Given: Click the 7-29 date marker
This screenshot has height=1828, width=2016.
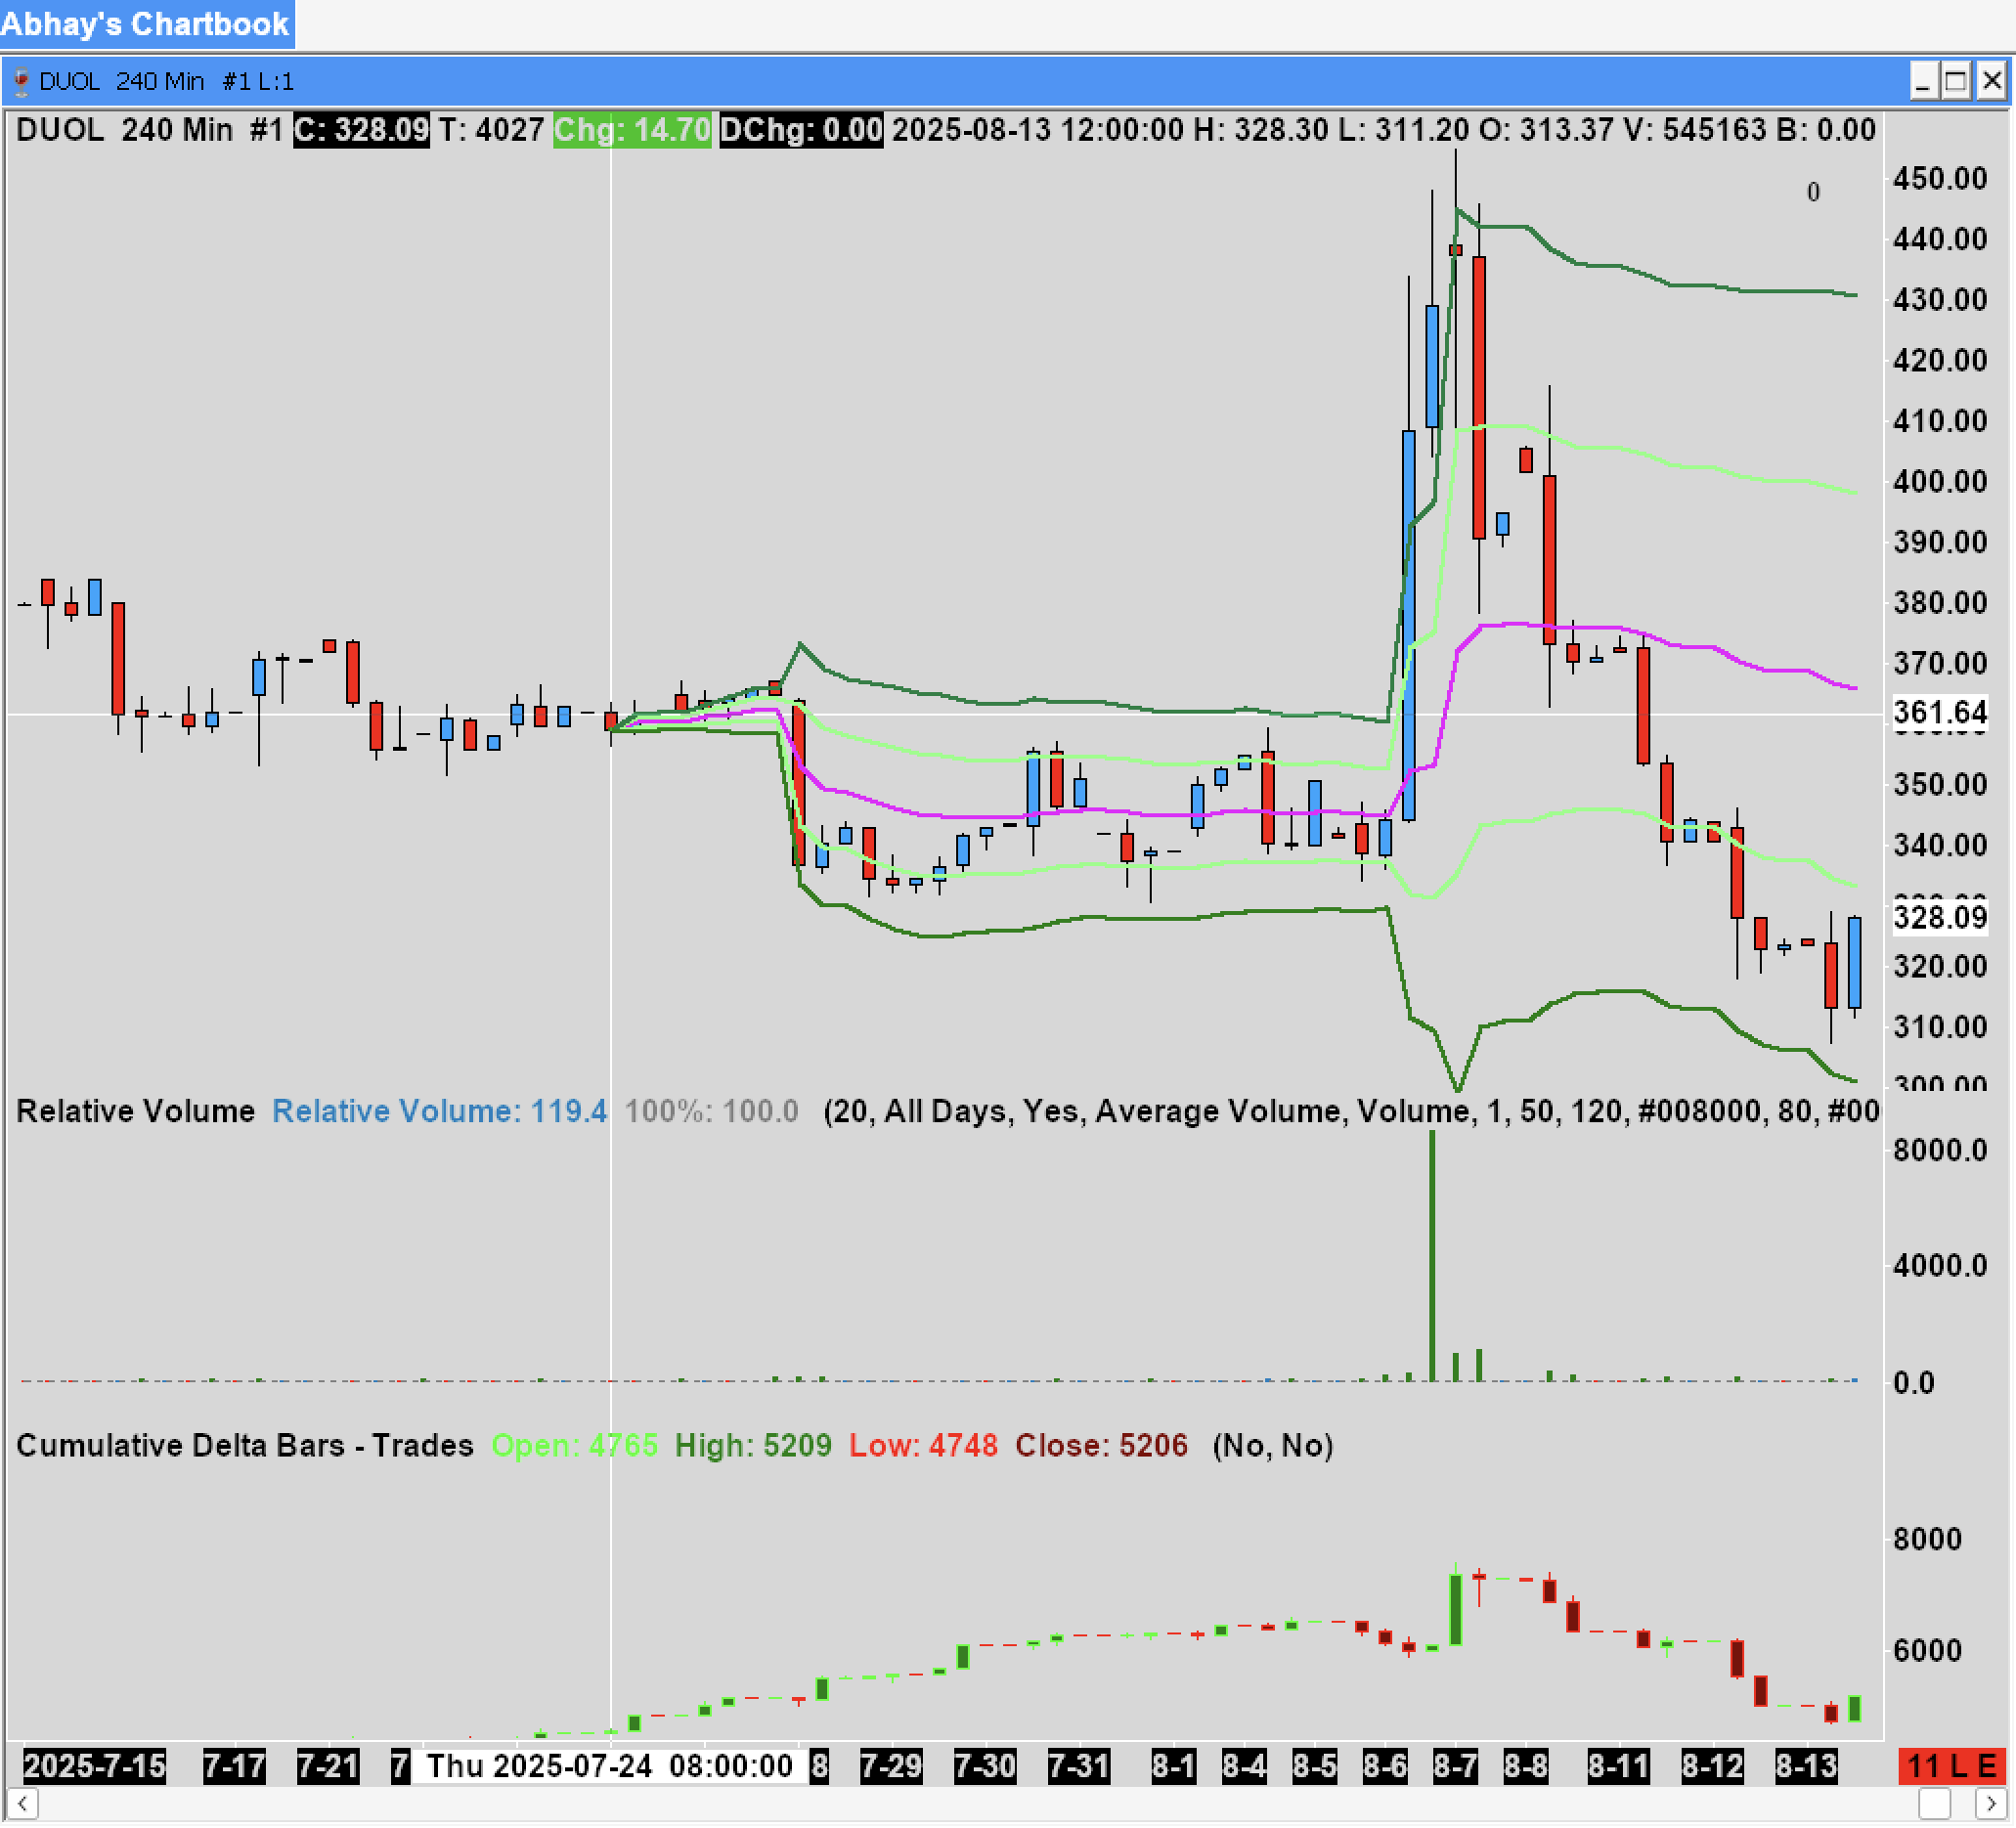Looking at the screenshot, I should (890, 1768).
